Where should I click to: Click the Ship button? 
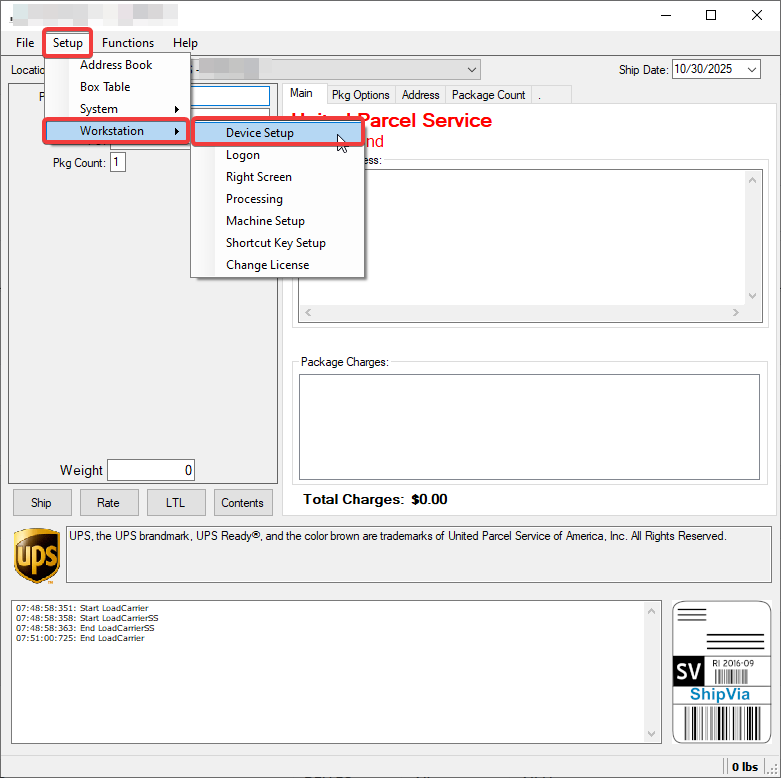(42, 503)
